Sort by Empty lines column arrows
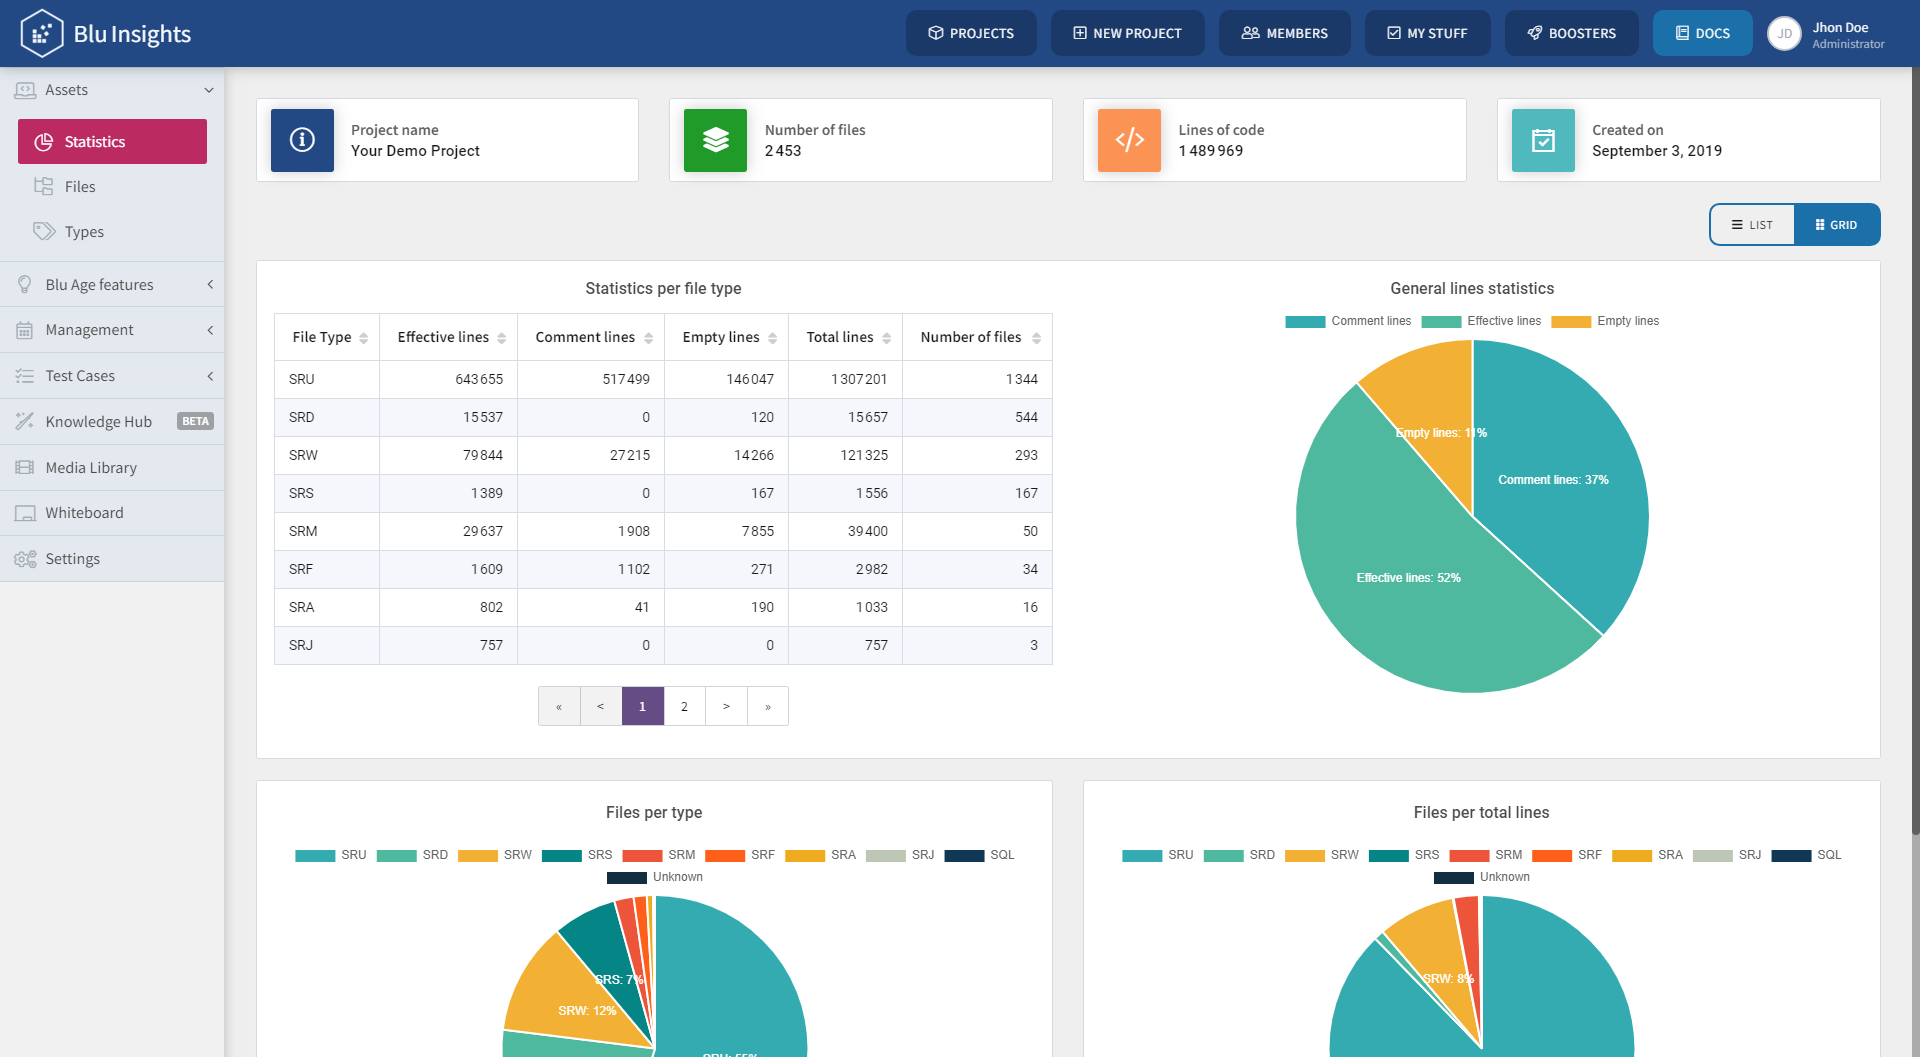This screenshot has height=1057, width=1920. 772,338
